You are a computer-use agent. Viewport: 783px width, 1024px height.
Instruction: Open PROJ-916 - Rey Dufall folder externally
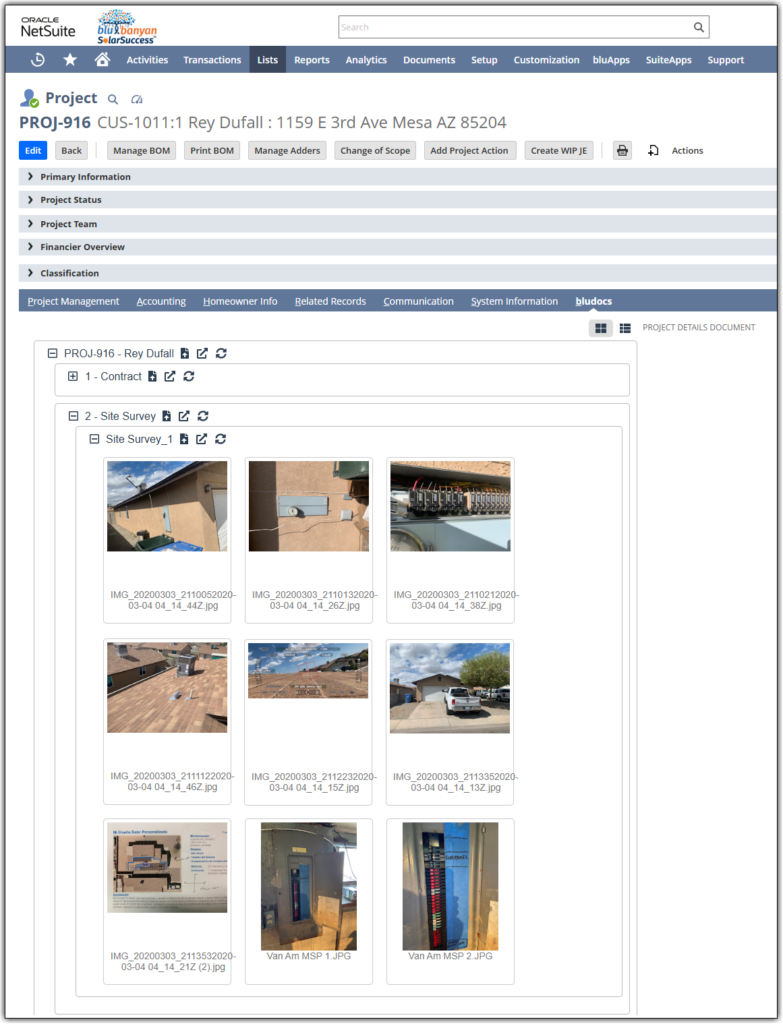click(x=202, y=353)
